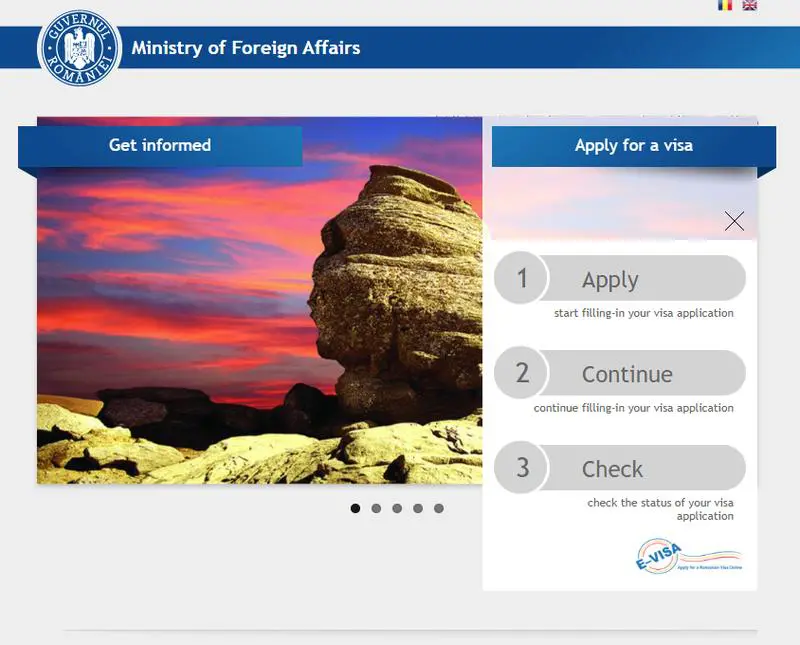The height and width of the screenshot is (645, 800).
Task: Select the first carousel slide dot
Action: 356,508
